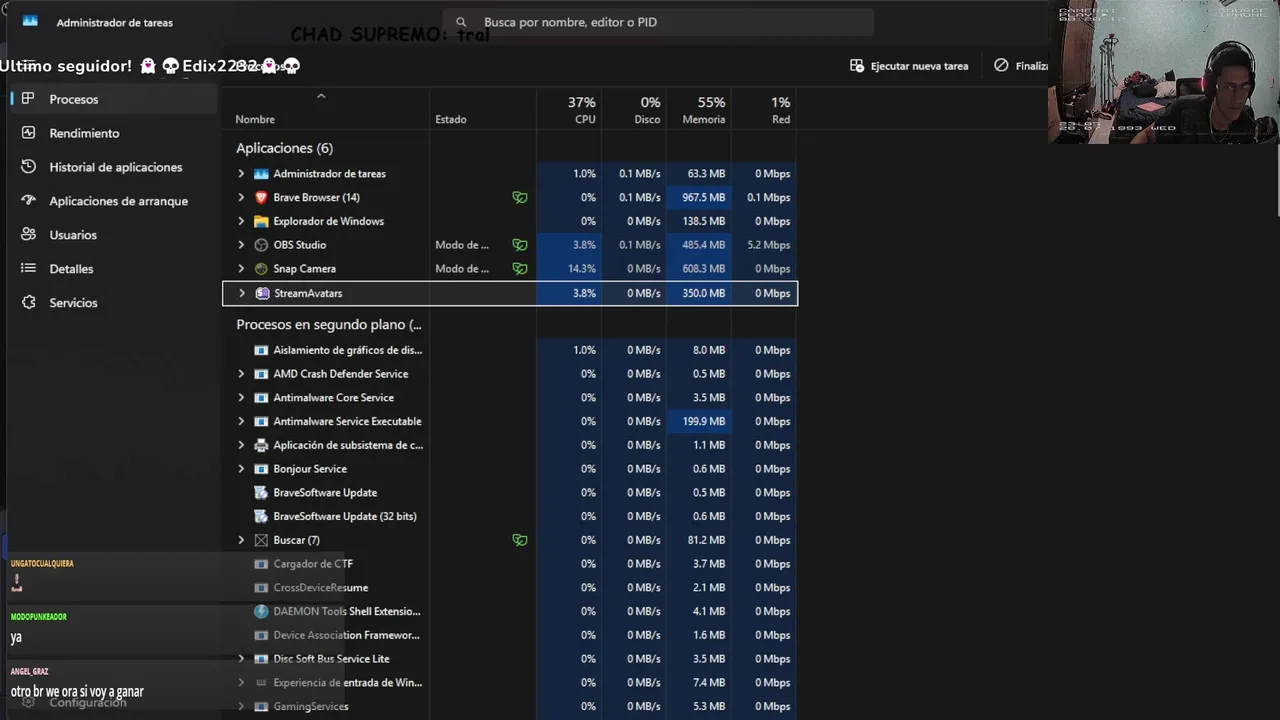Select the GamingServices process row
The image size is (1280, 720).
510,706
